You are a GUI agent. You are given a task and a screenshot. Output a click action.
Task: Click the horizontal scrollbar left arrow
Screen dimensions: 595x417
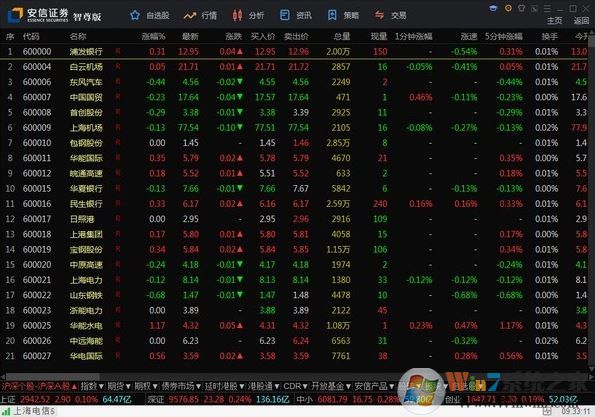[x=3, y=377]
